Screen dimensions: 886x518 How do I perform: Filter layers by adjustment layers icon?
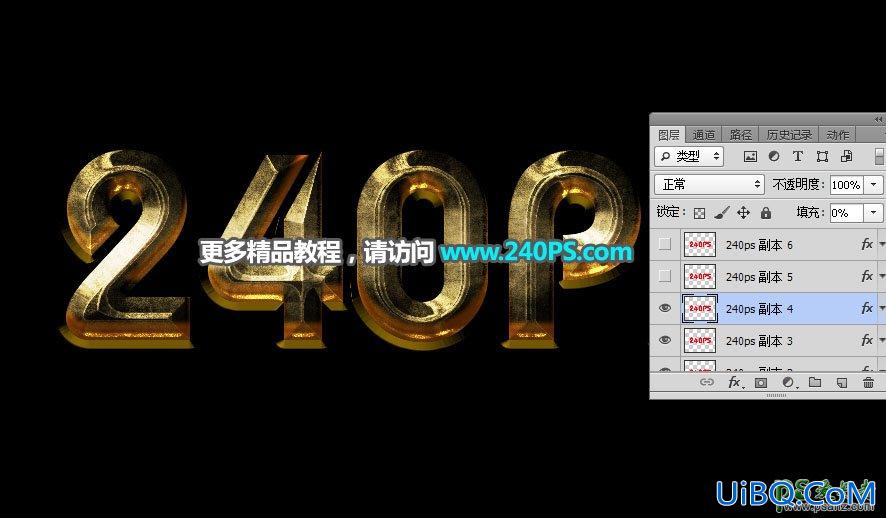774,156
